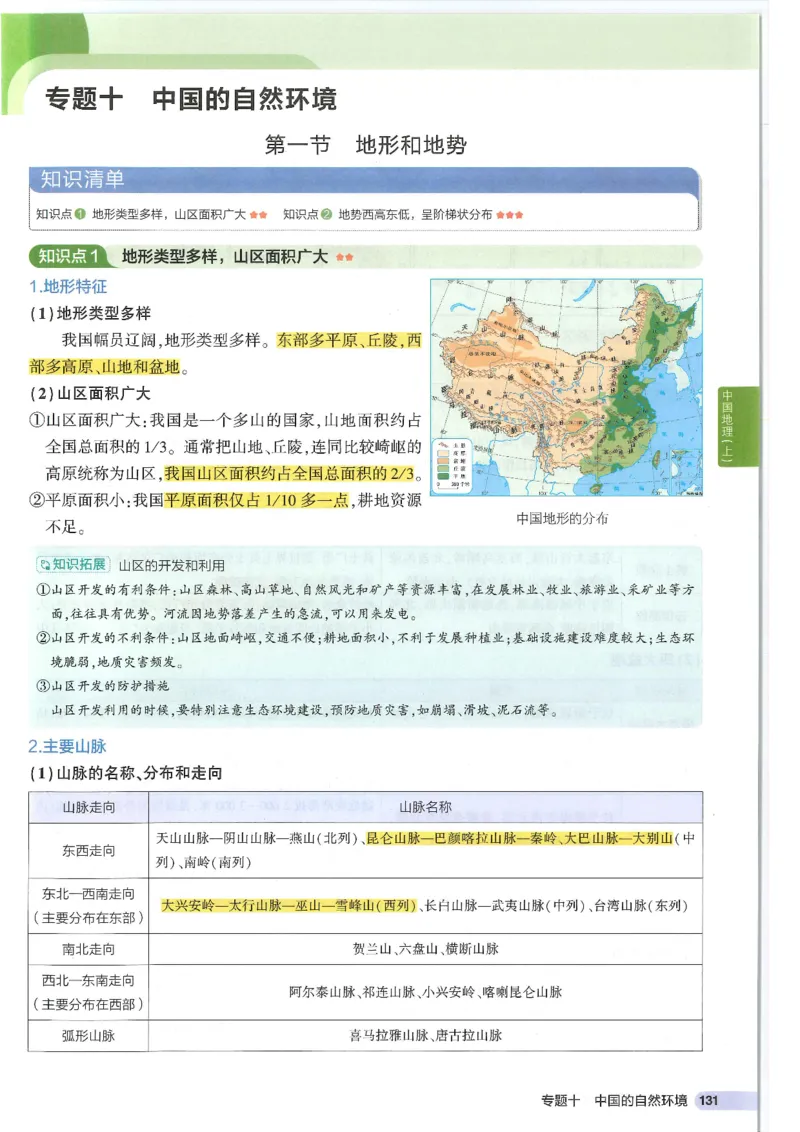Viewport: 800px width, 1132px height.
Task: Click the map legend color swatches
Action: click(443, 464)
